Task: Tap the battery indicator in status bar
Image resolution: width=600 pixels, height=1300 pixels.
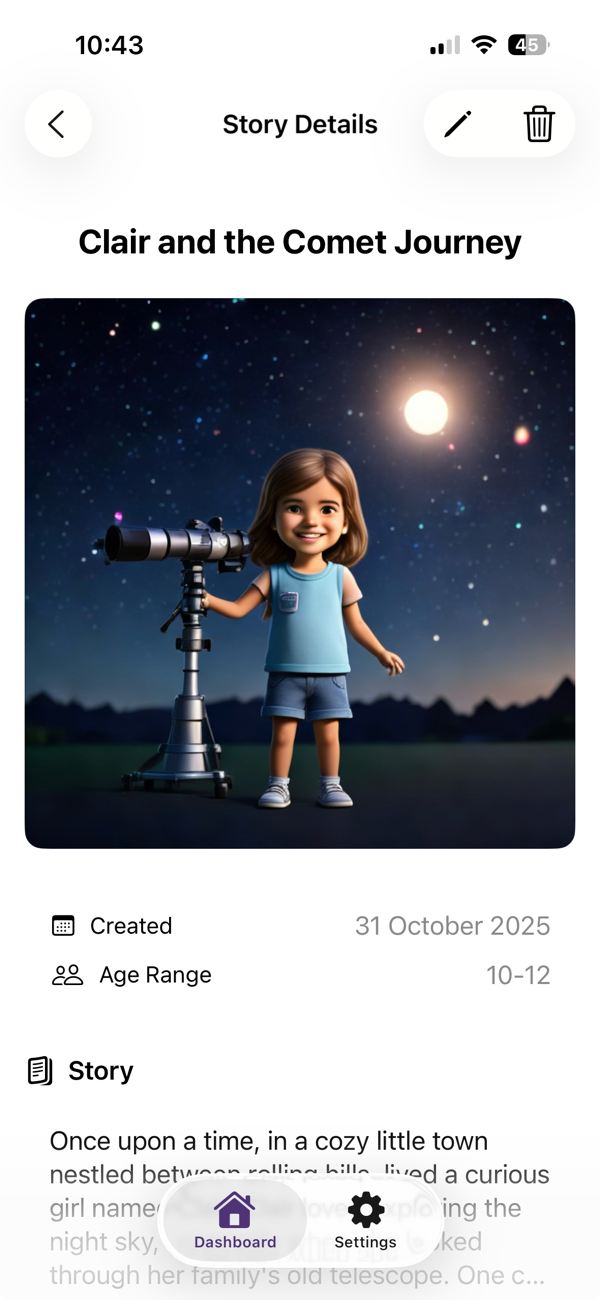Action: (528, 45)
